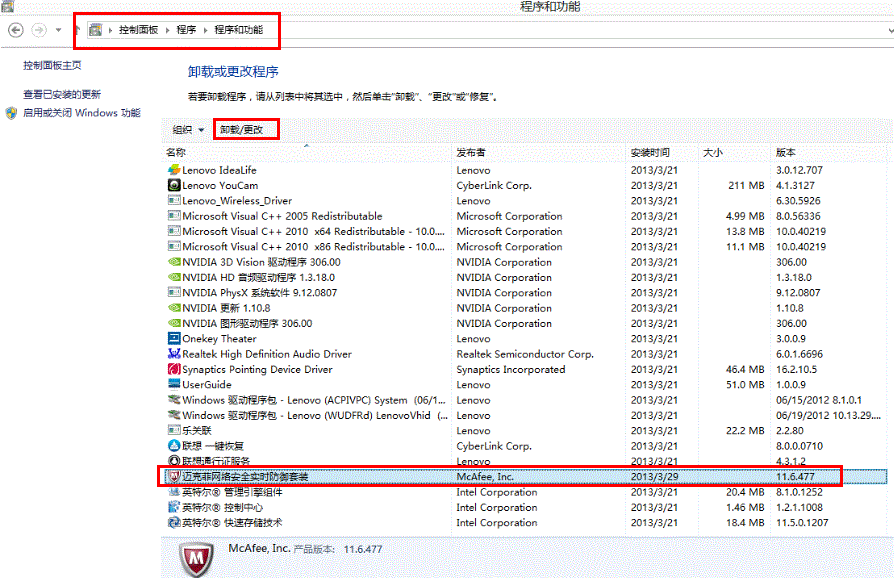Viewport: 894px width, 578px height.
Task: Click the 乐关联 program icon
Action: tap(174, 430)
